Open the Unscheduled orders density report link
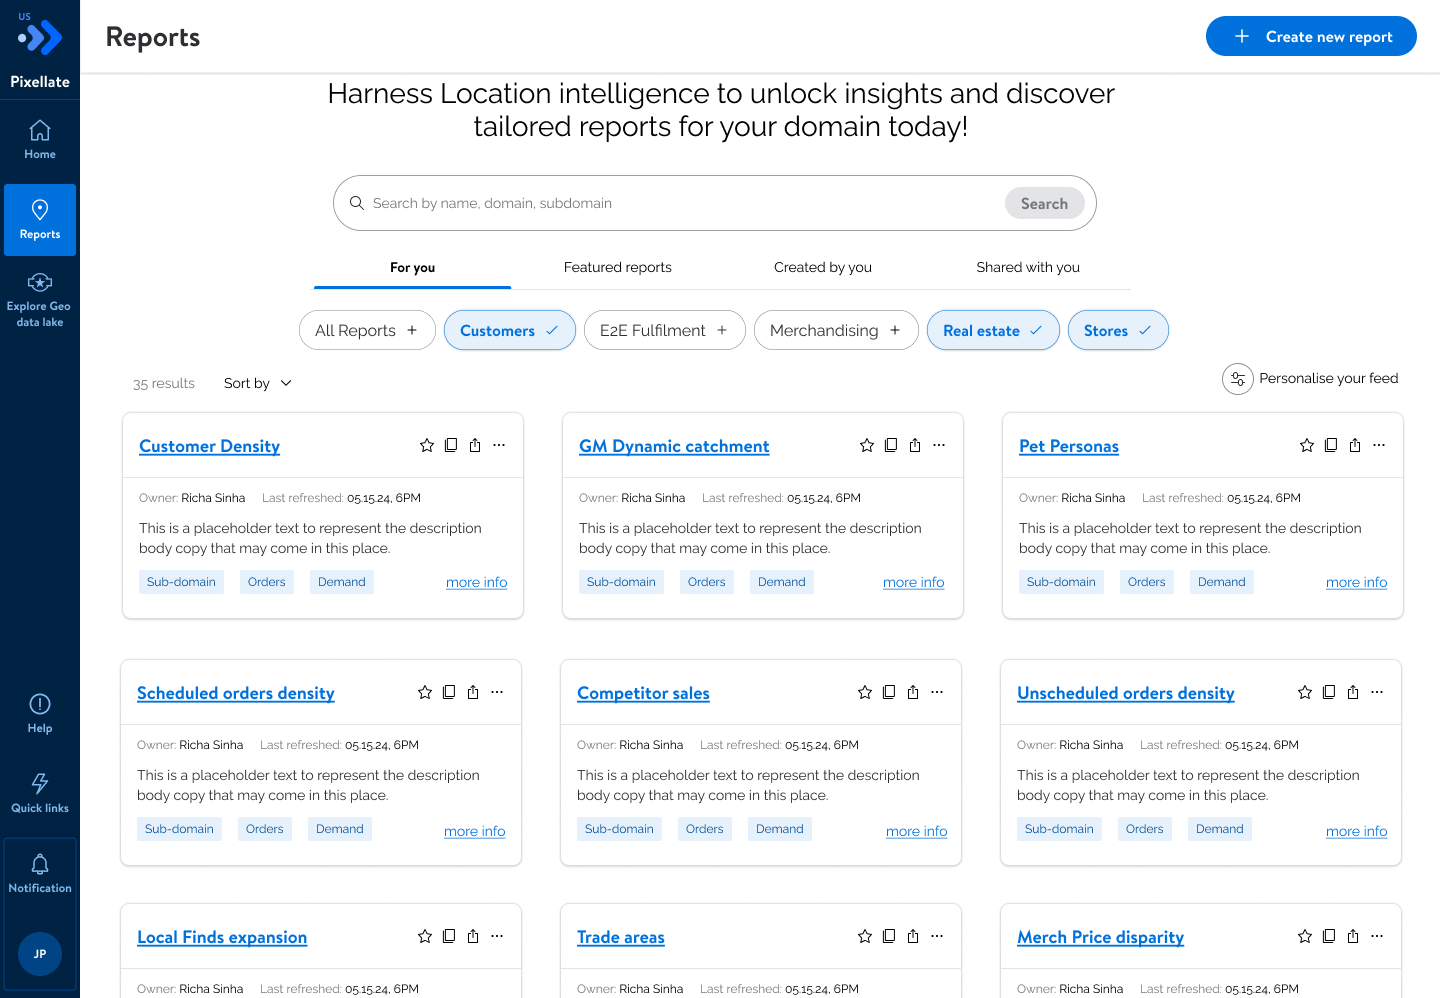The height and width of the screenshot is (998, 1440). (x=1126, y=693)
